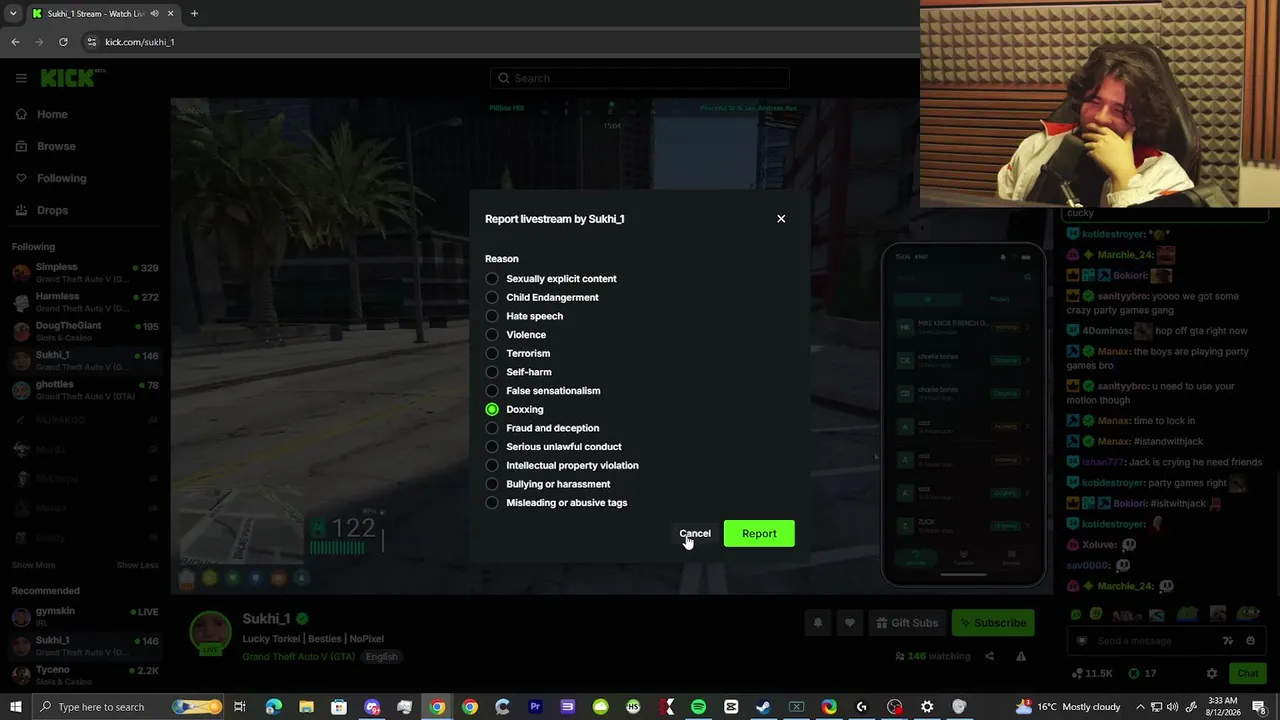Open ghotties channel from Following list
Screen dimensions: 1280x720
pos(85,388)
